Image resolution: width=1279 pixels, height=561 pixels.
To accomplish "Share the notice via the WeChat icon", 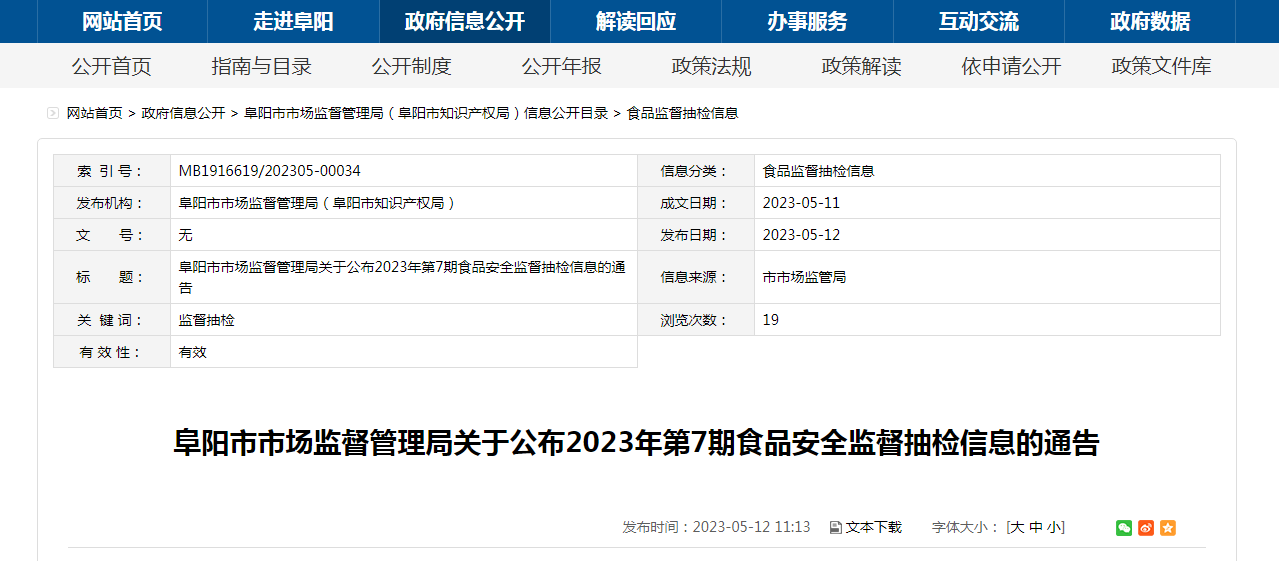I will pos(1124,528).
